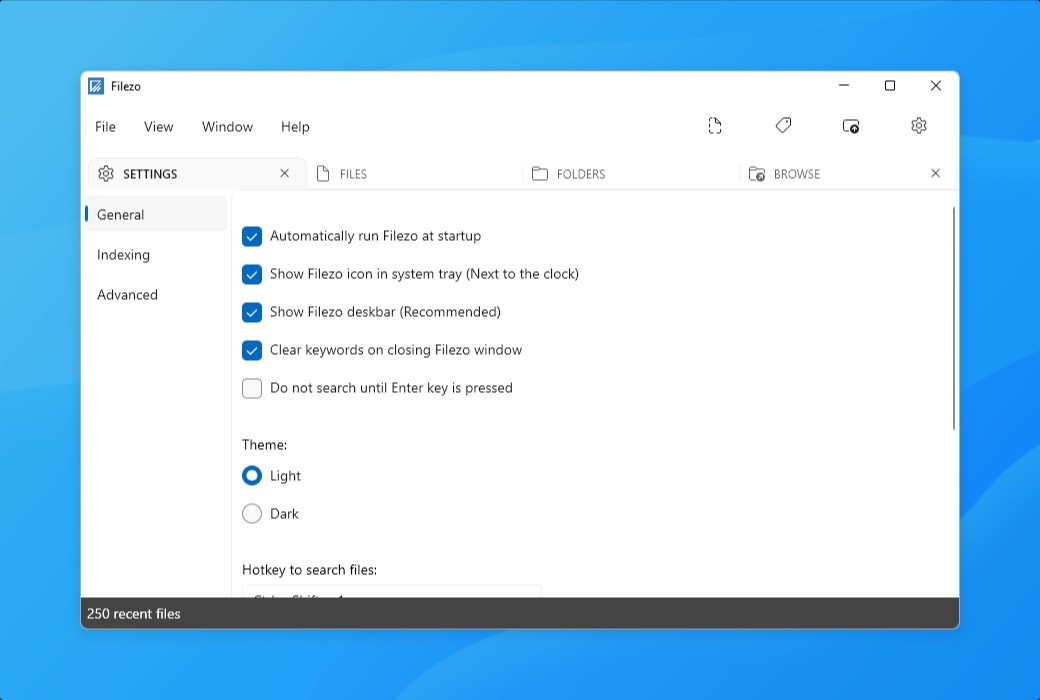Click the page icon on FILES tab
Screen dimensions: 1040x700
click(x=323, y=174)
